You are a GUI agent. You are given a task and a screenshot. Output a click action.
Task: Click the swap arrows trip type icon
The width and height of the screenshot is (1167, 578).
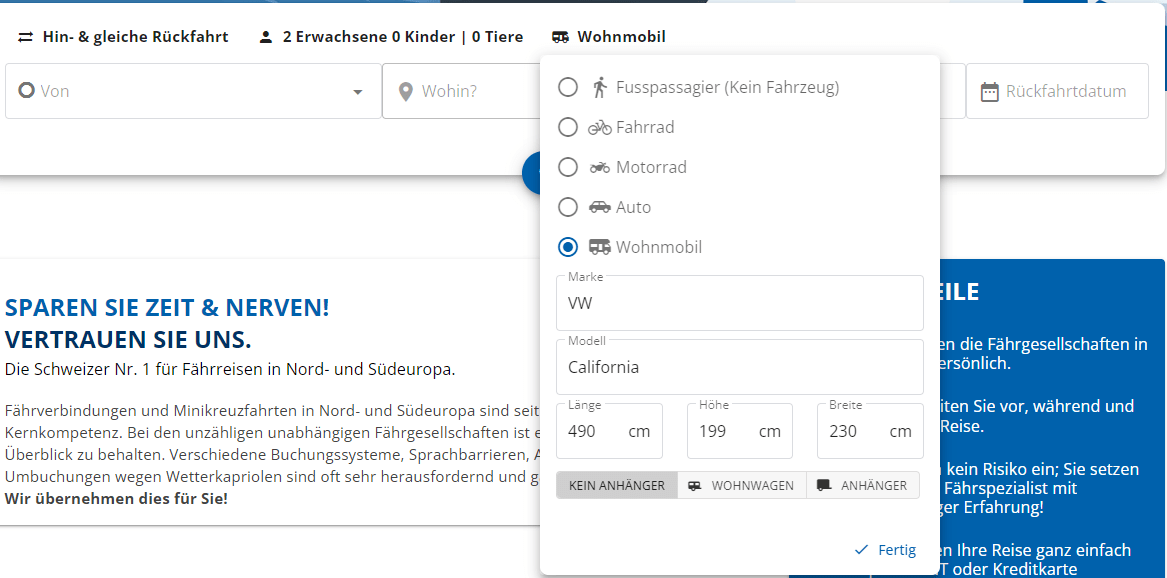[26, 37]
